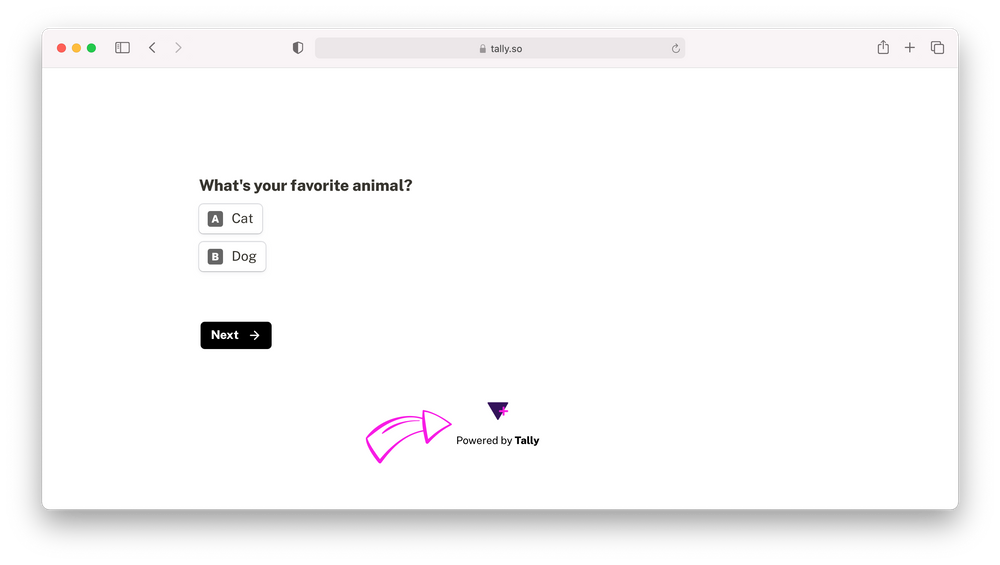This screenshot has height=565, width=1000.
Task: Click the Next button
Action: pyautogui.click(x=236, y=335)
